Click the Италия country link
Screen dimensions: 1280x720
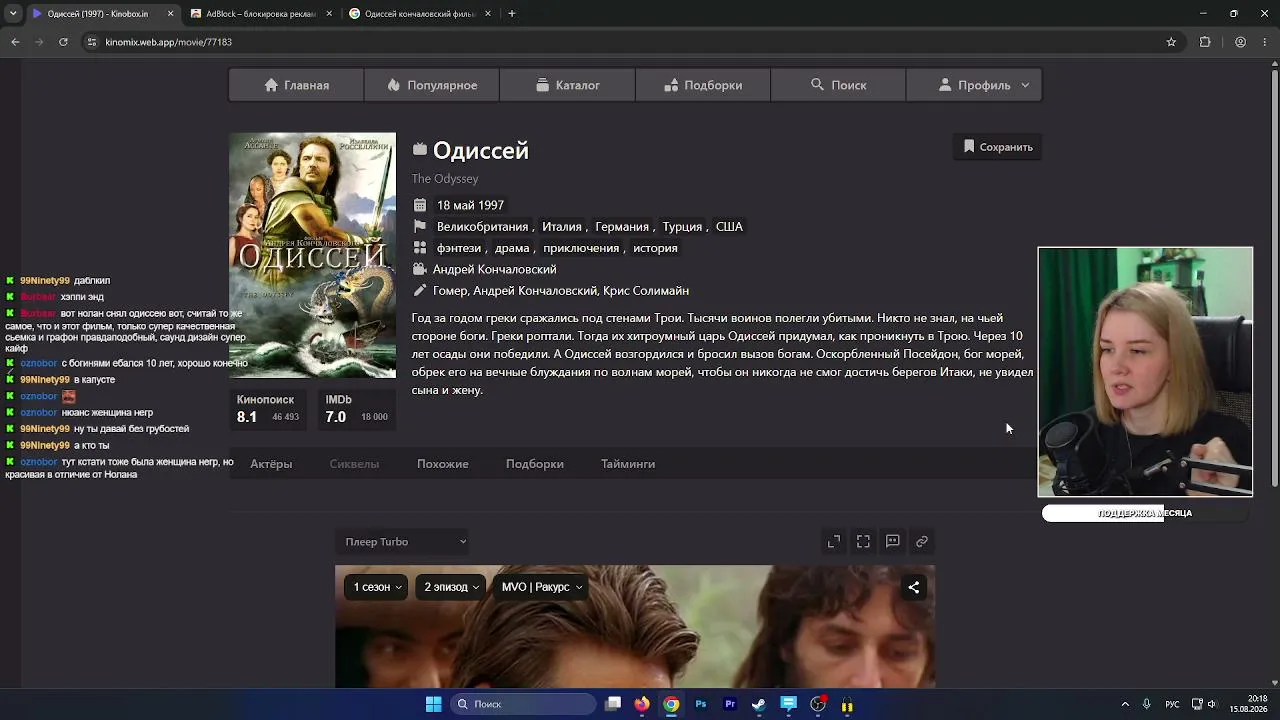tap(562, 227)
